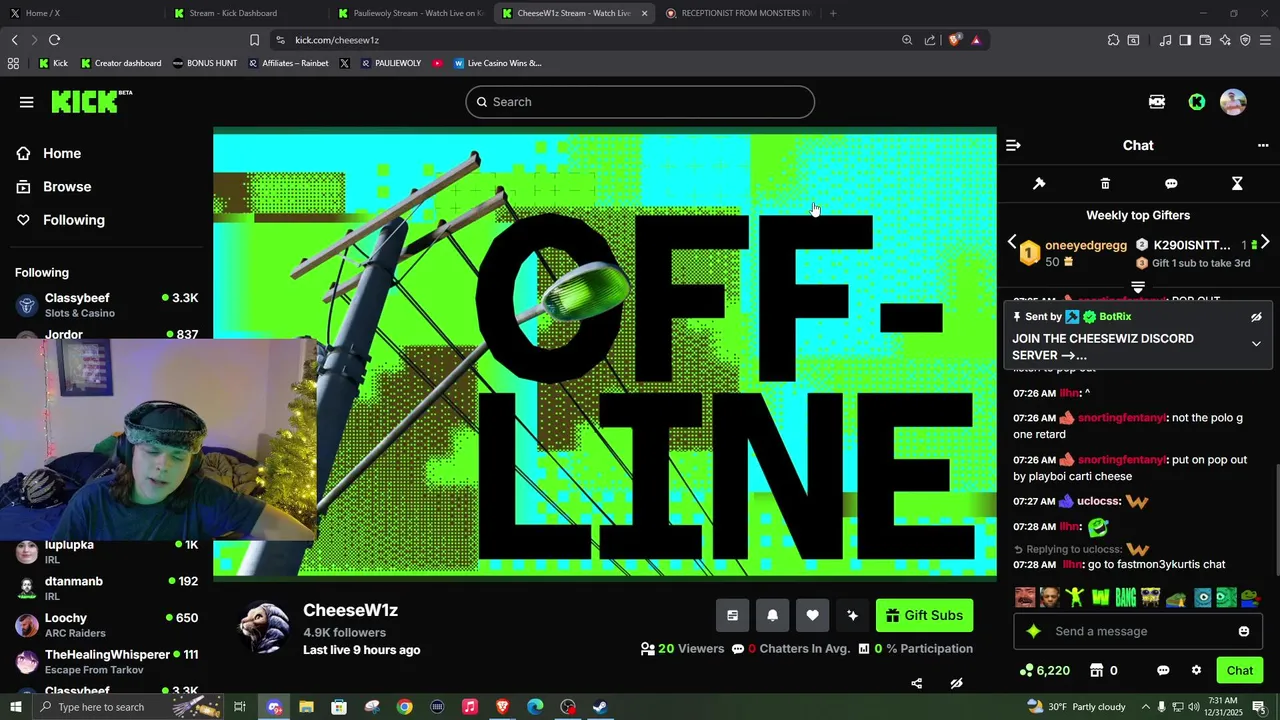Viewport: 1280px width, 720px height.
Task: Hide the pinned BotRix message
Action: click(x=1256, y=317)
